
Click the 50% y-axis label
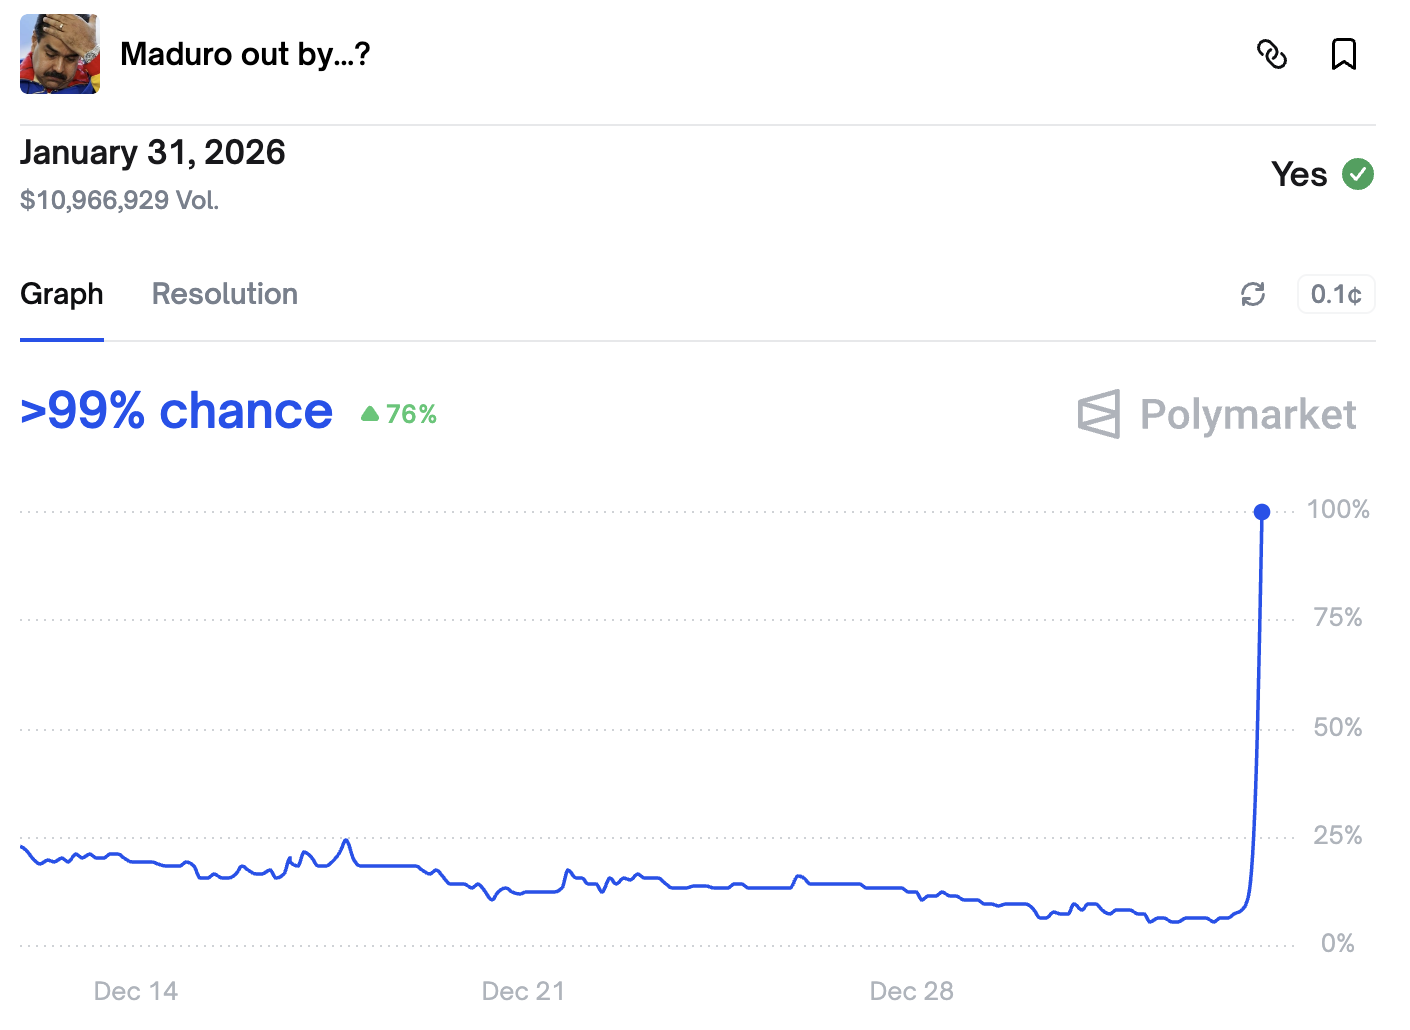1338,727
